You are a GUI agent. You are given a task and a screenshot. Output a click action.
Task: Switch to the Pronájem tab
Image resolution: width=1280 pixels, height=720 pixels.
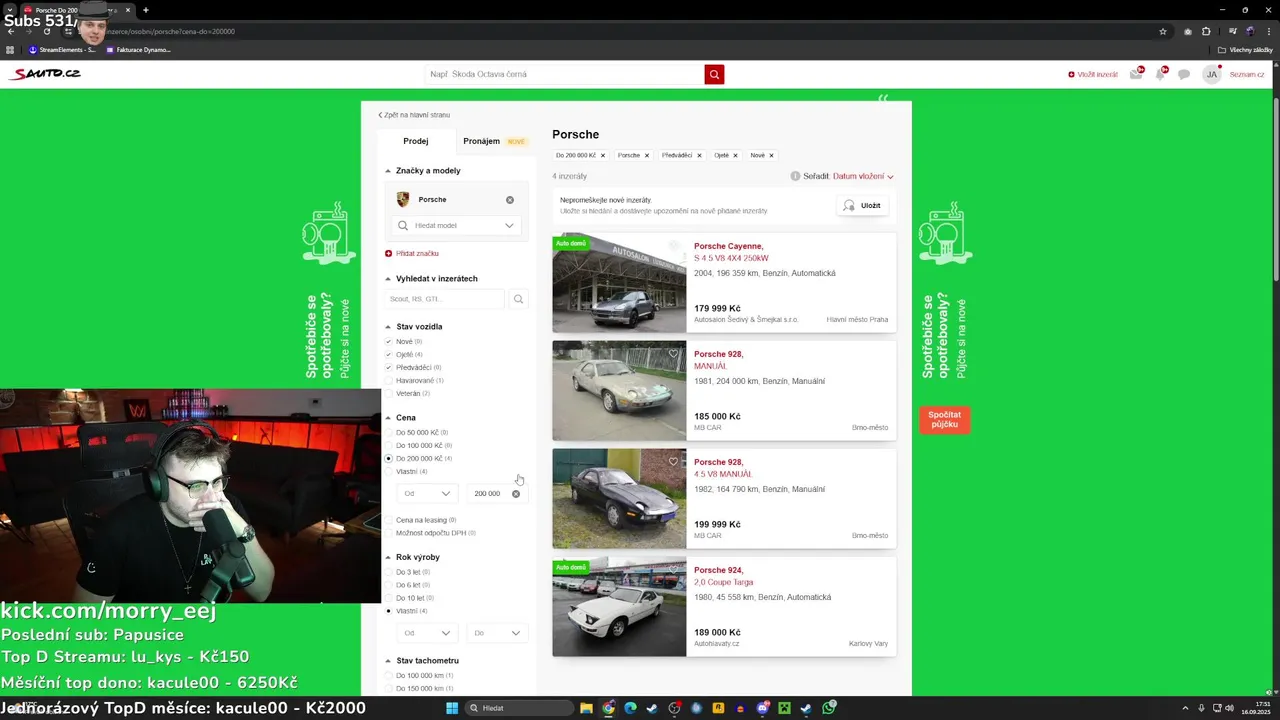tap(494, 141)
